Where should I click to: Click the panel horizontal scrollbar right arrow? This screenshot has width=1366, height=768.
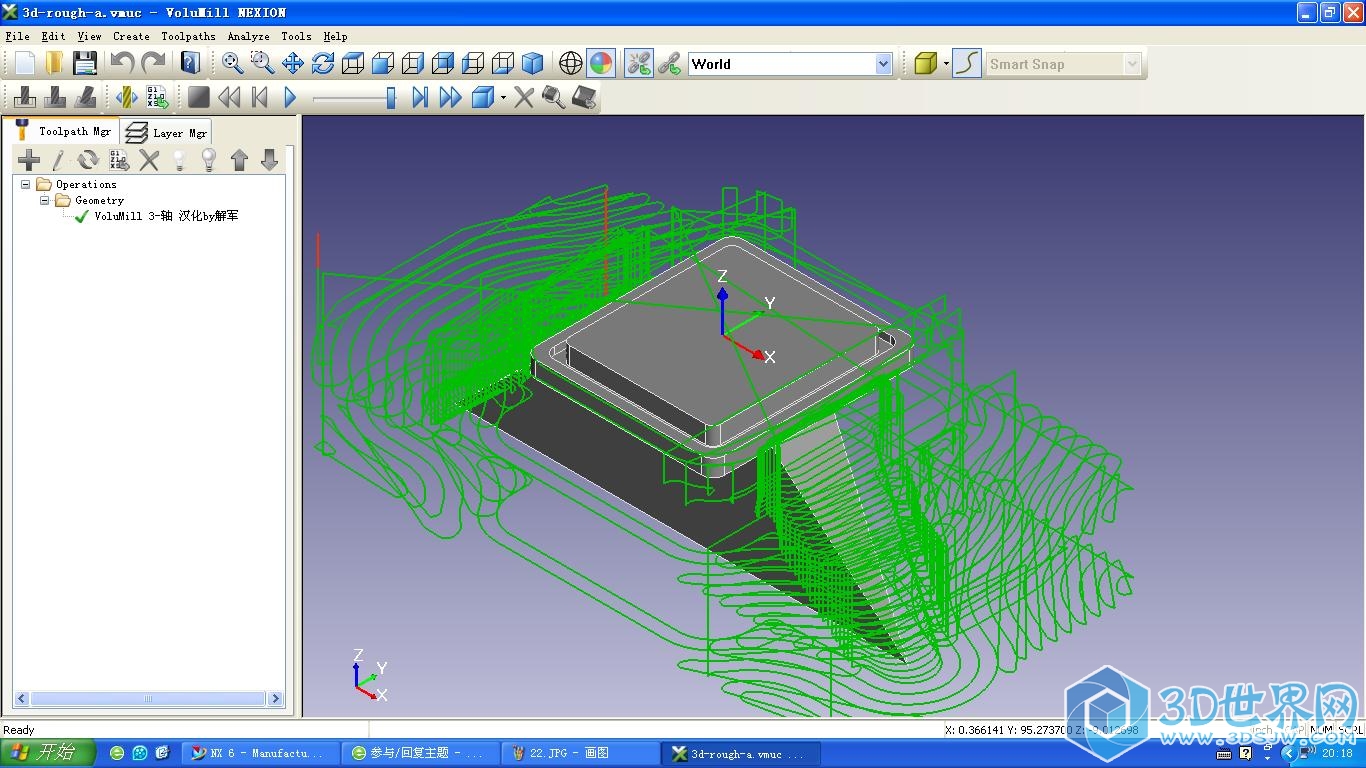pos(277,699)
